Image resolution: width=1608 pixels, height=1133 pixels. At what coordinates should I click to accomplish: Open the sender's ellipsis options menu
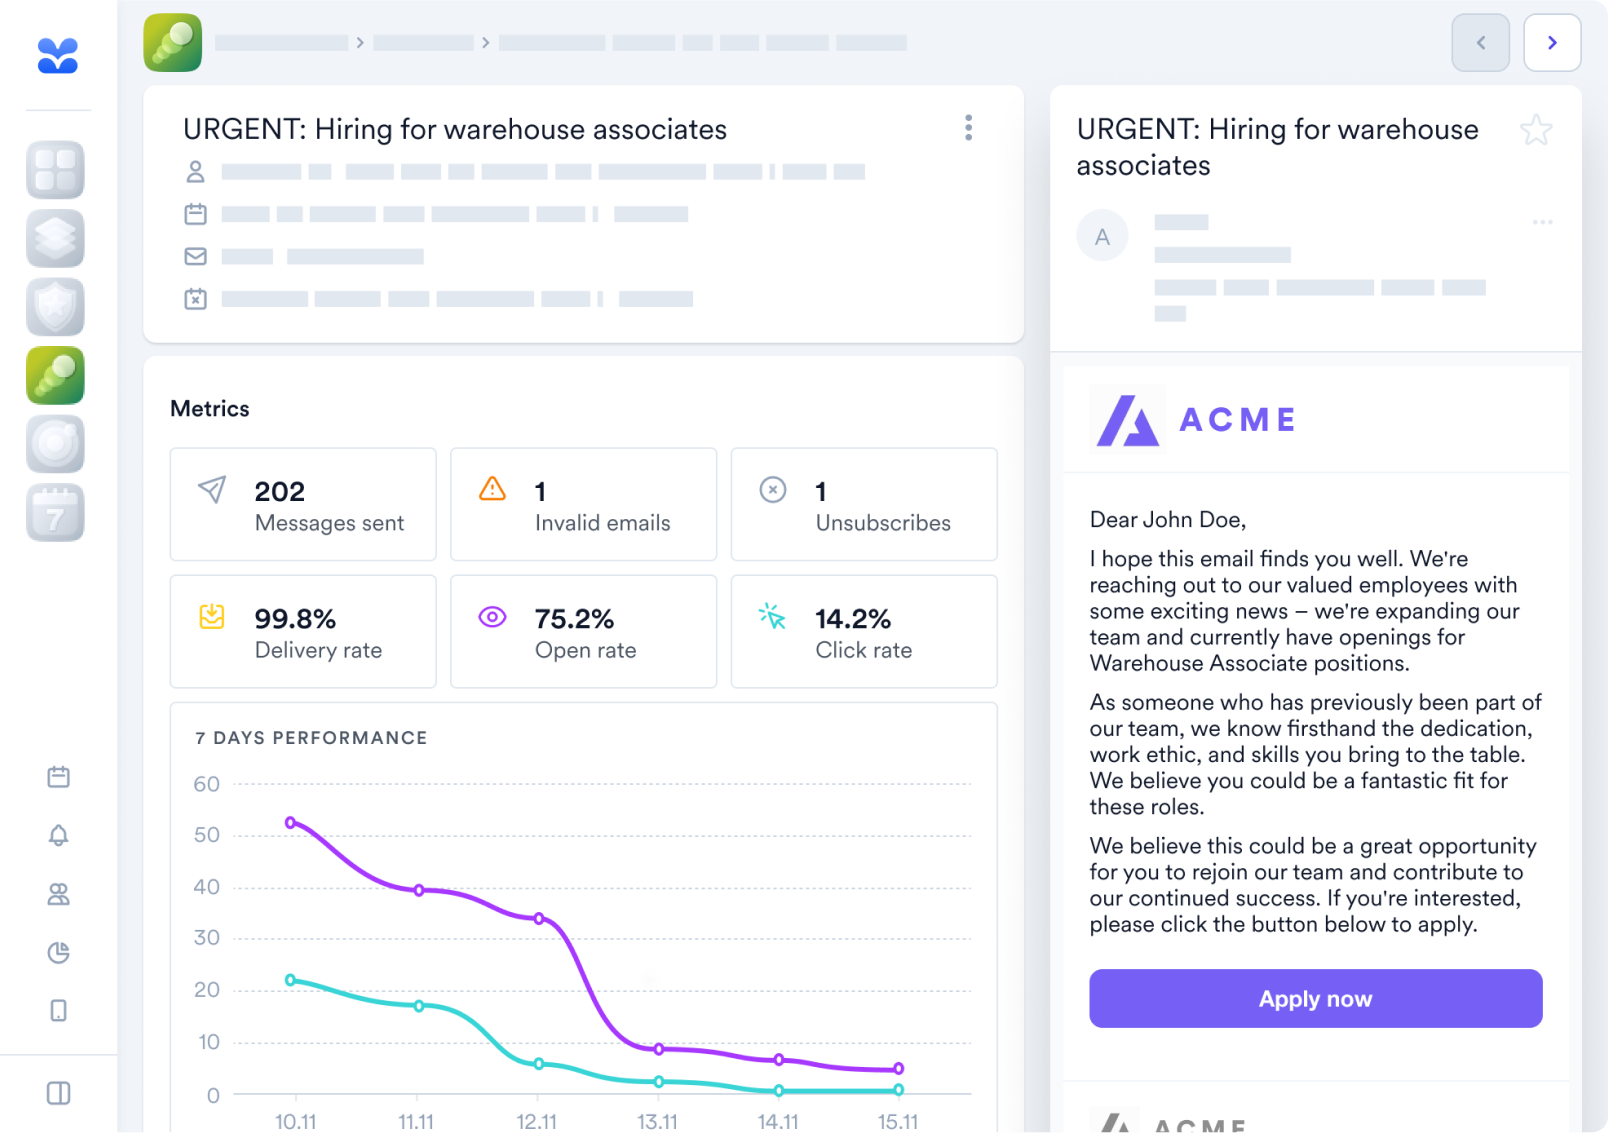pos(1542,222)
